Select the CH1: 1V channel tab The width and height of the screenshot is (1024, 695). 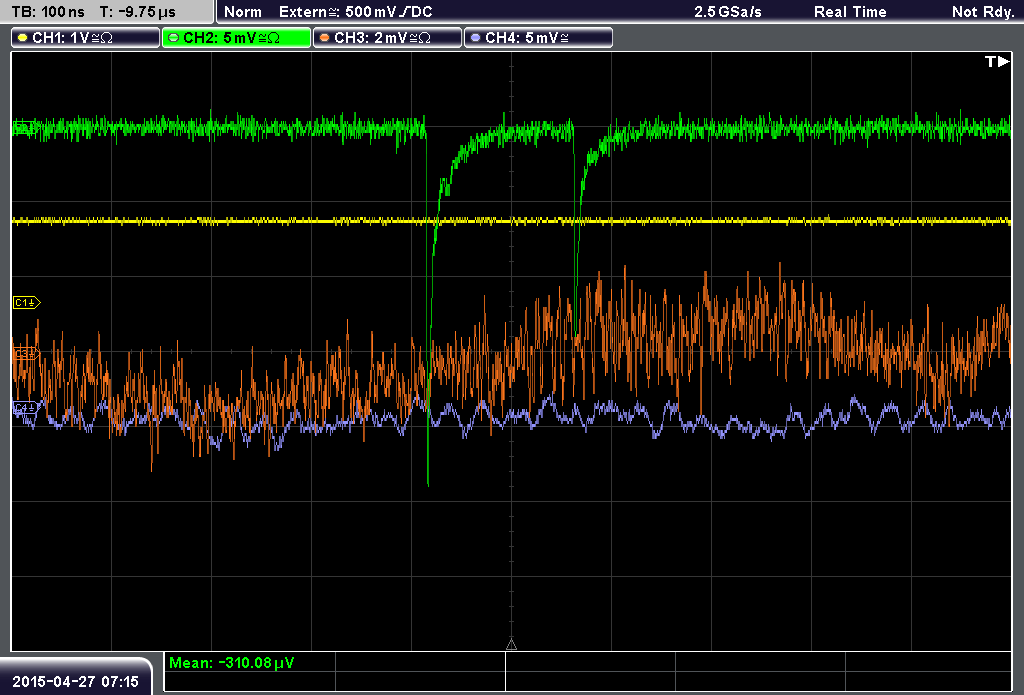[x=86, y=38]
